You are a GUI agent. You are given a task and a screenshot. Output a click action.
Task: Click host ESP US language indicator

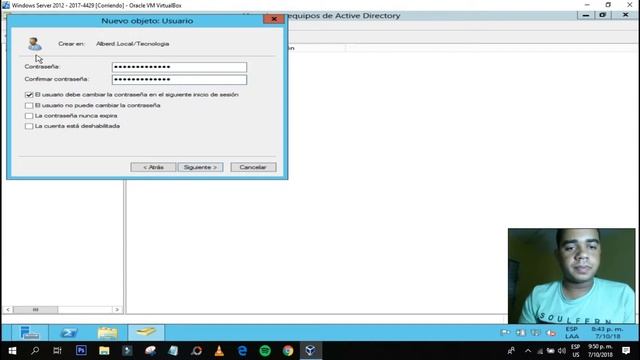click(576, 351)
